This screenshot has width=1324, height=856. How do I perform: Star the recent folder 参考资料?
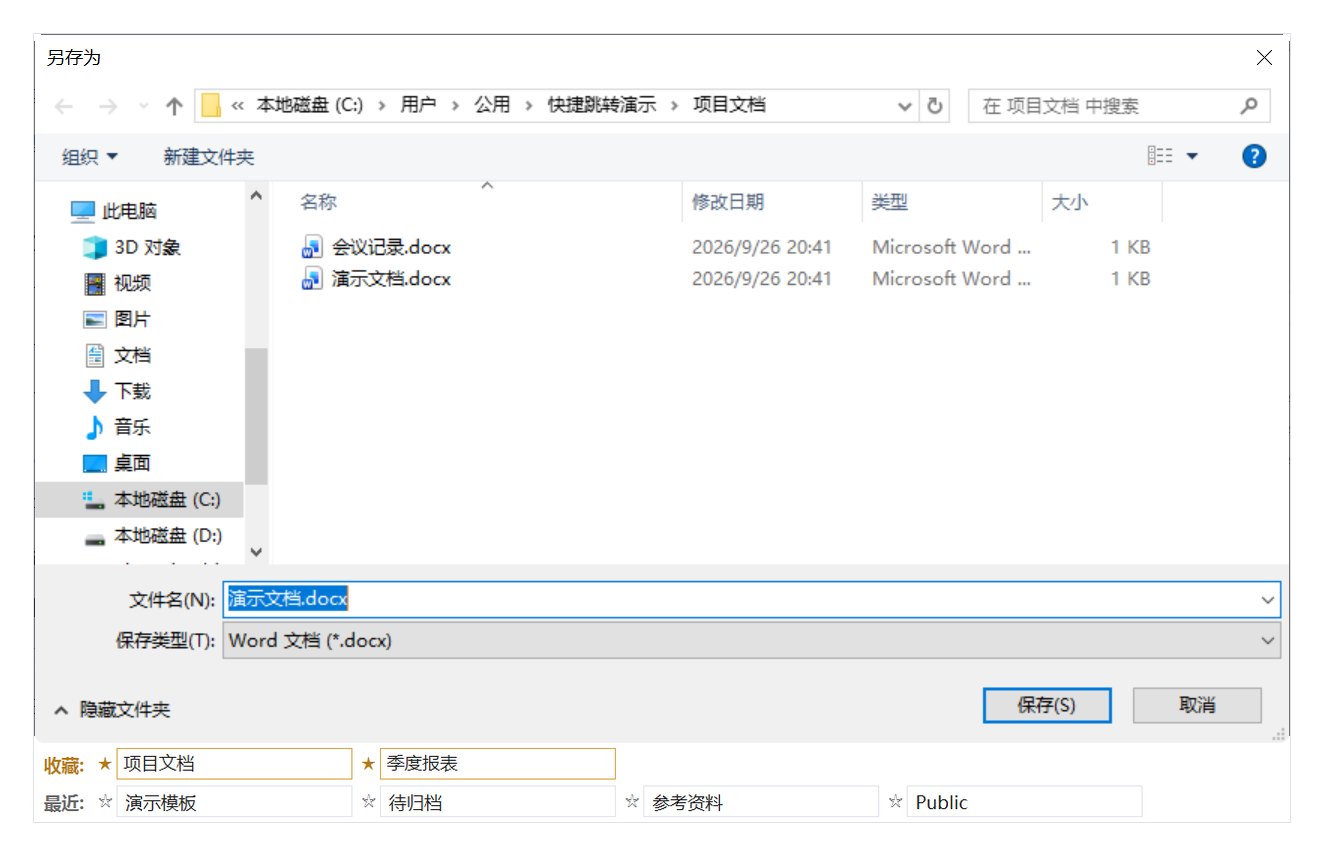(632, 802)
